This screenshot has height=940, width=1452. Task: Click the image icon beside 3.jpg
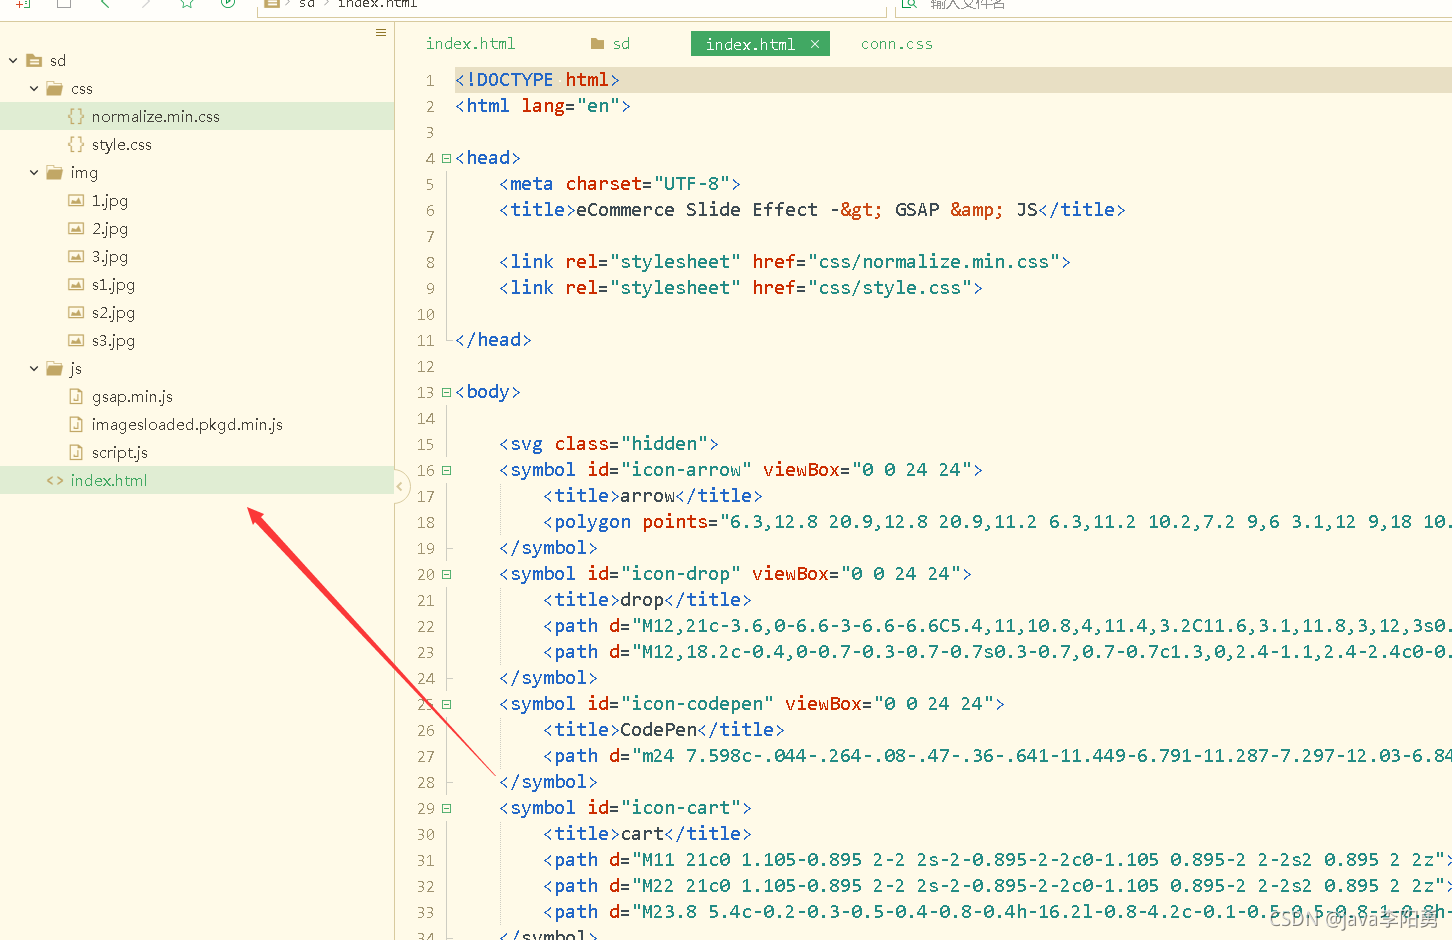pos(76,257)
